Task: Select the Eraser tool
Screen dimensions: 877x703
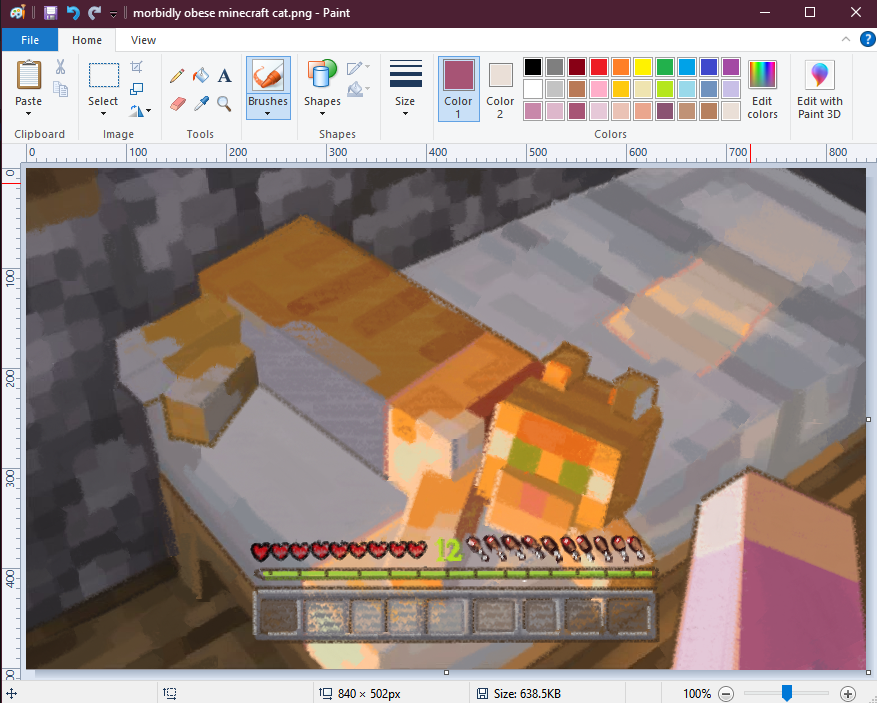Action: pyautogui.click(x=177, y=103)
